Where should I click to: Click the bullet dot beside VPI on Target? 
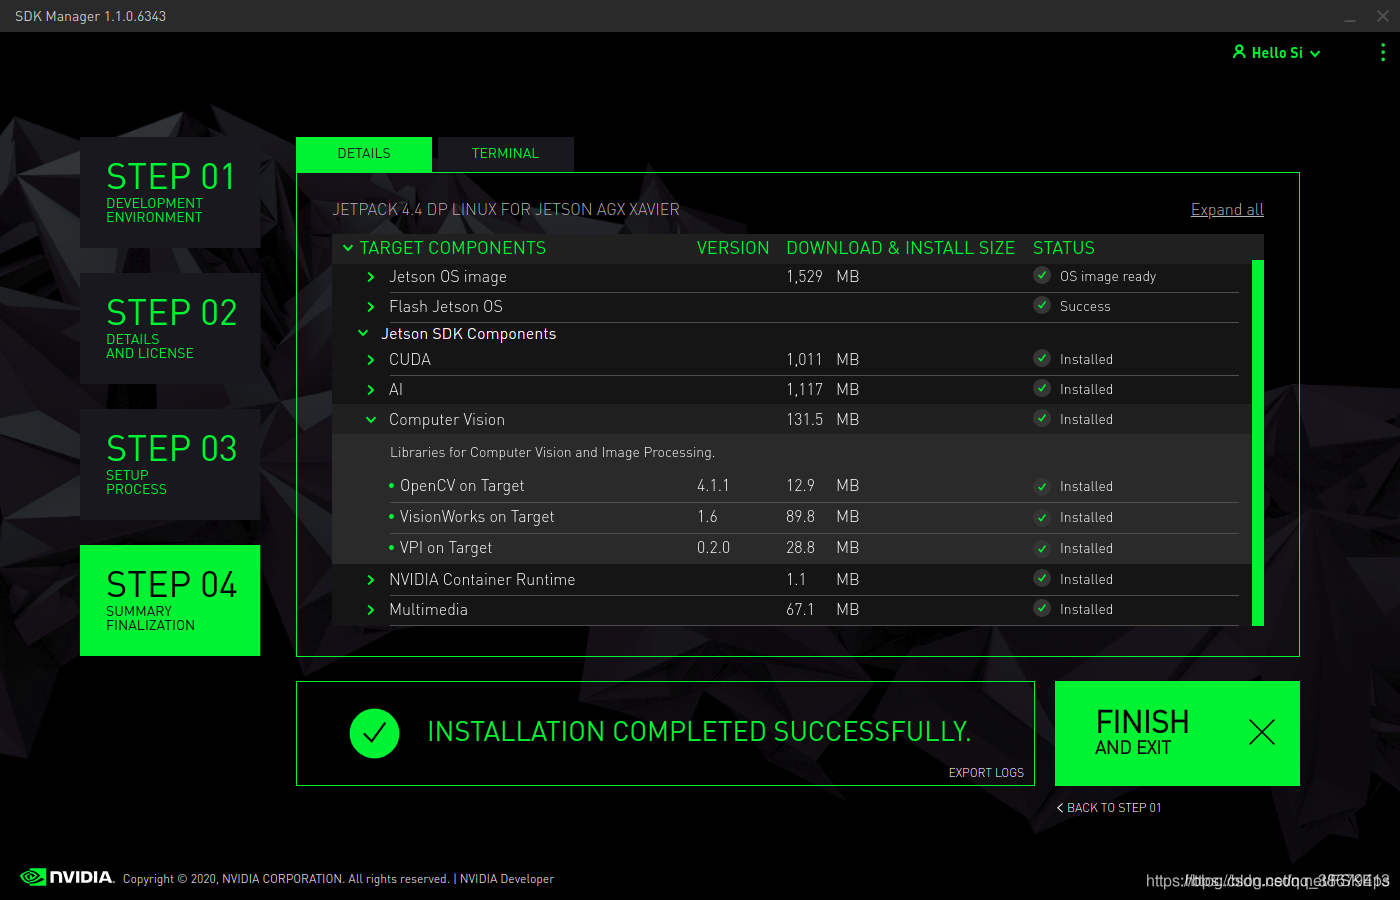point(392,548)
